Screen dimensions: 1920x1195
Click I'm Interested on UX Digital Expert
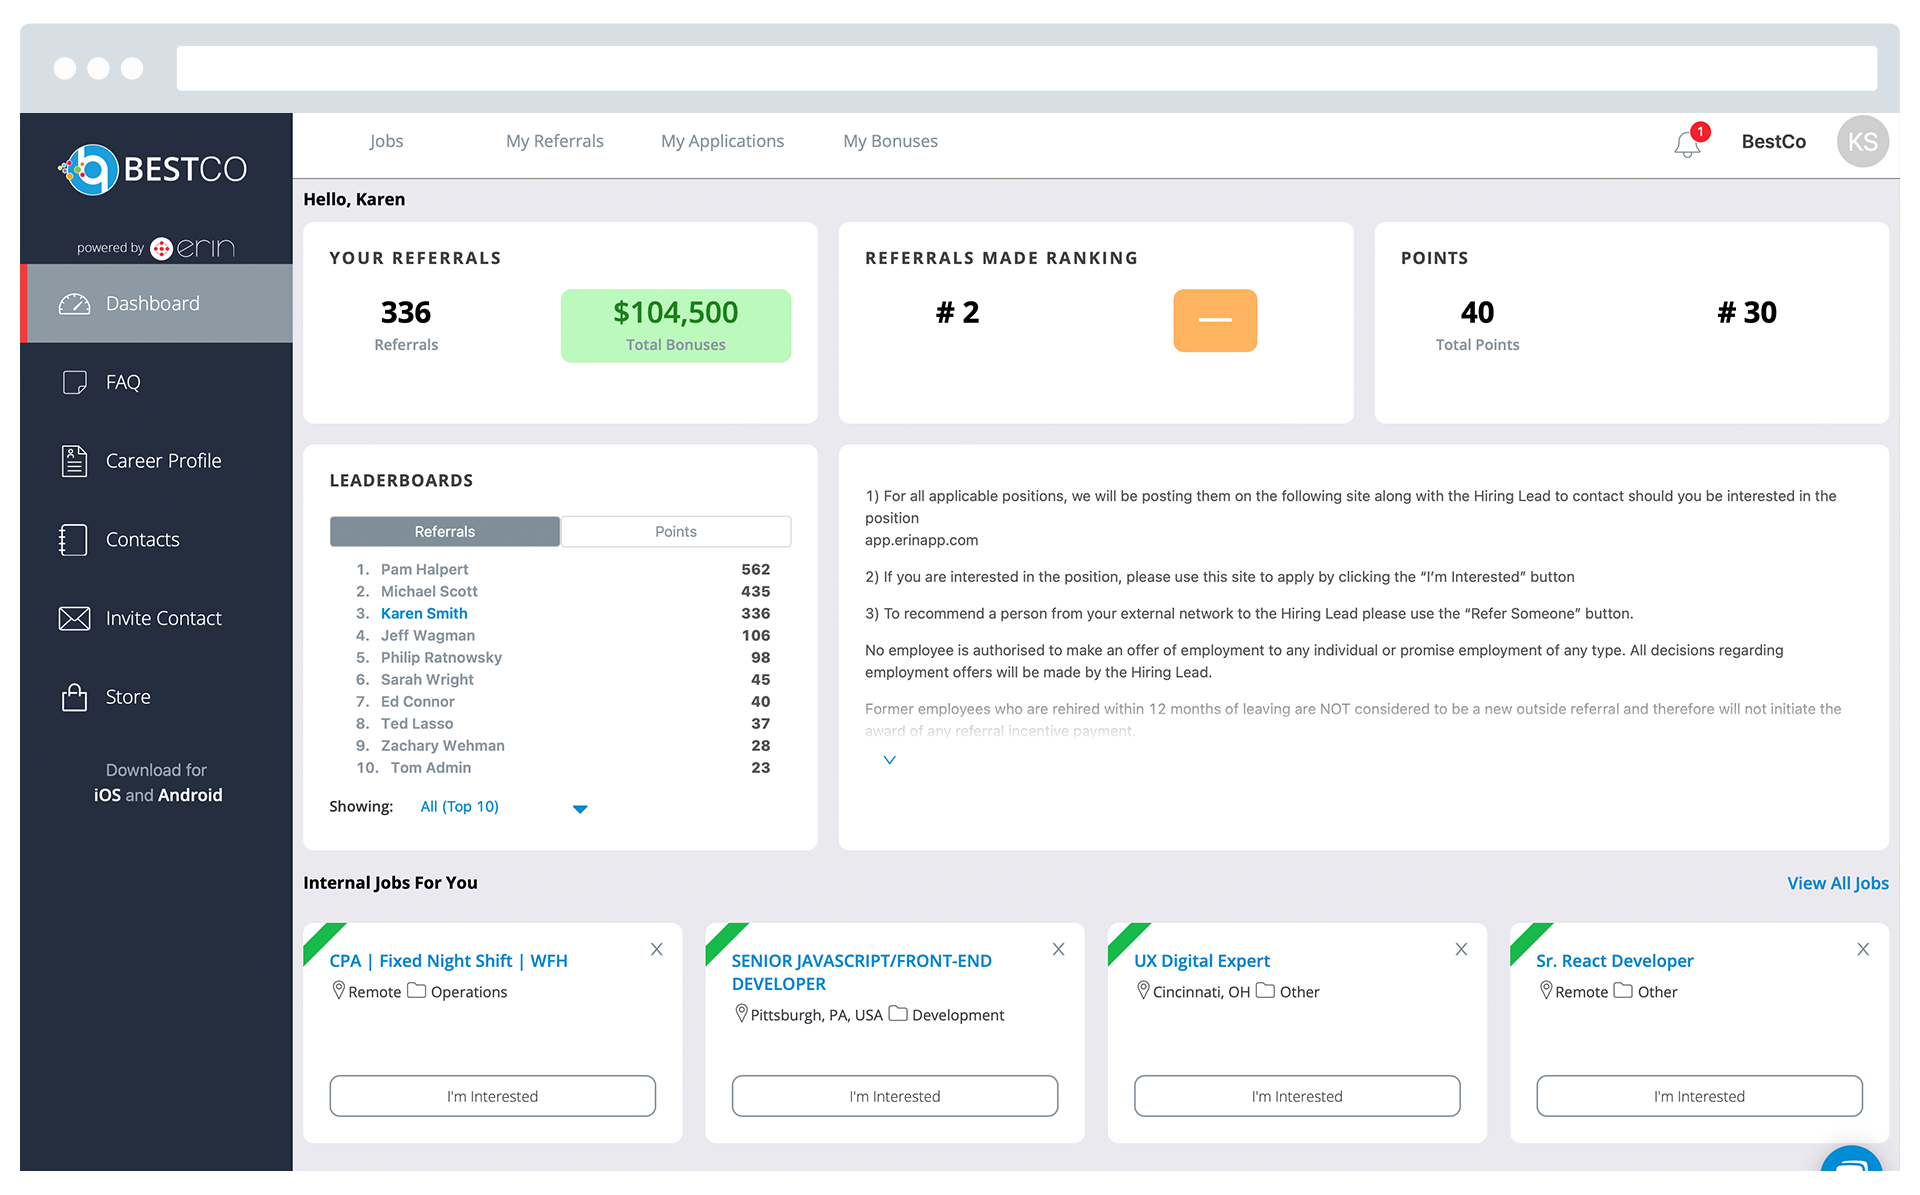(x=1297, y=1096)
